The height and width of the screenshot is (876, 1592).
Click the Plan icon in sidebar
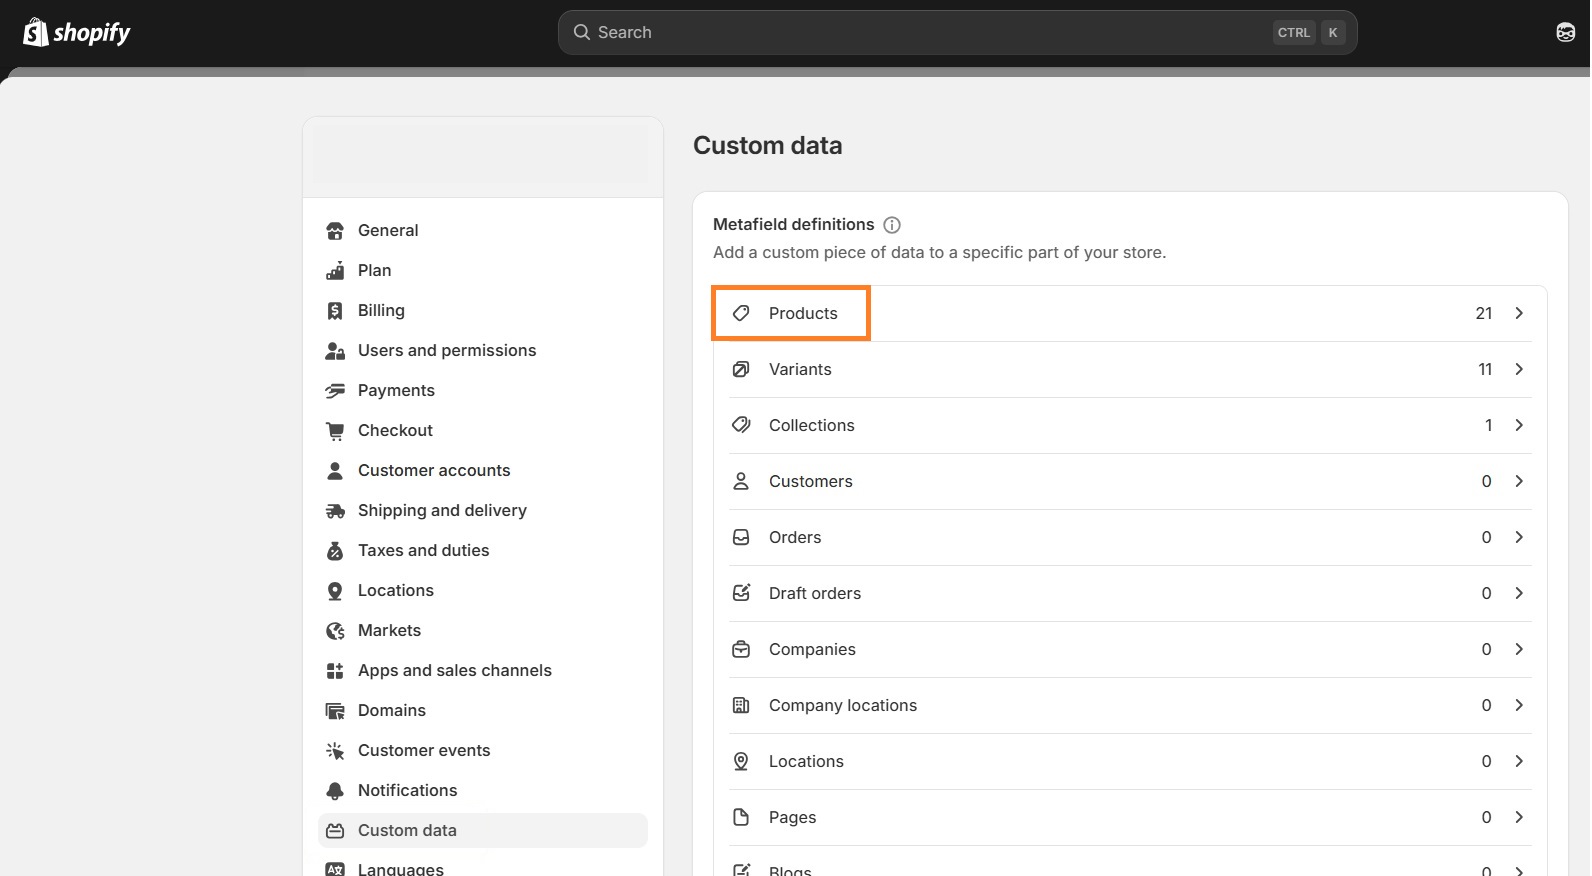(335, 271)
